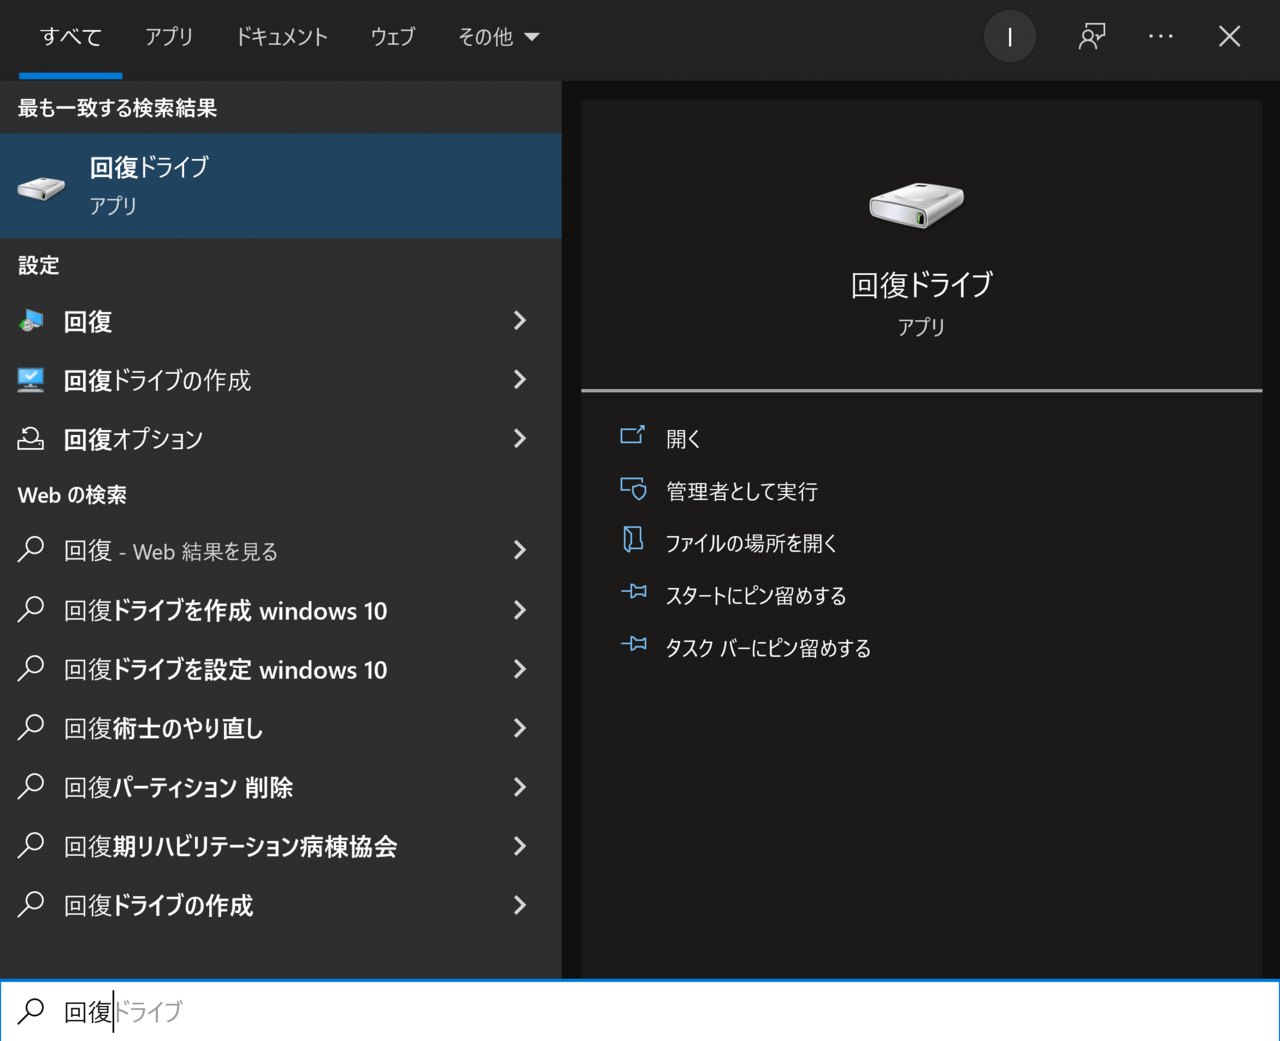Switch to the すべて tab

click(70, 37)
